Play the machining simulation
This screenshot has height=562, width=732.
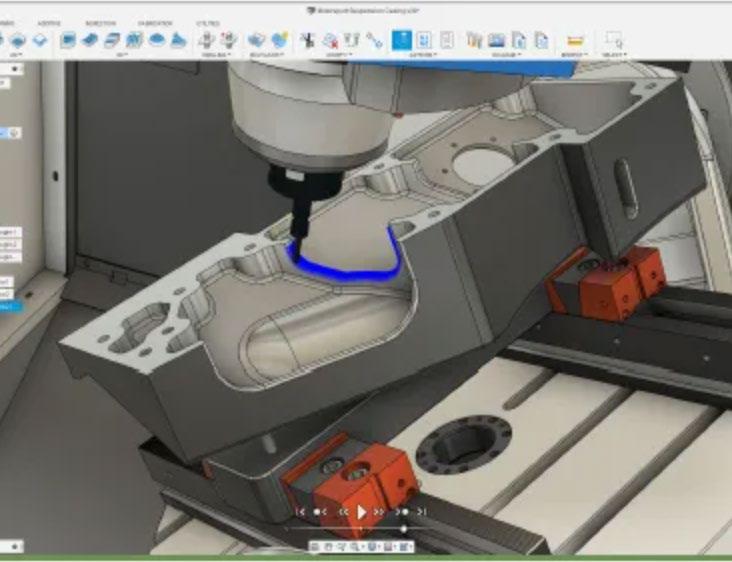(361, 512)
